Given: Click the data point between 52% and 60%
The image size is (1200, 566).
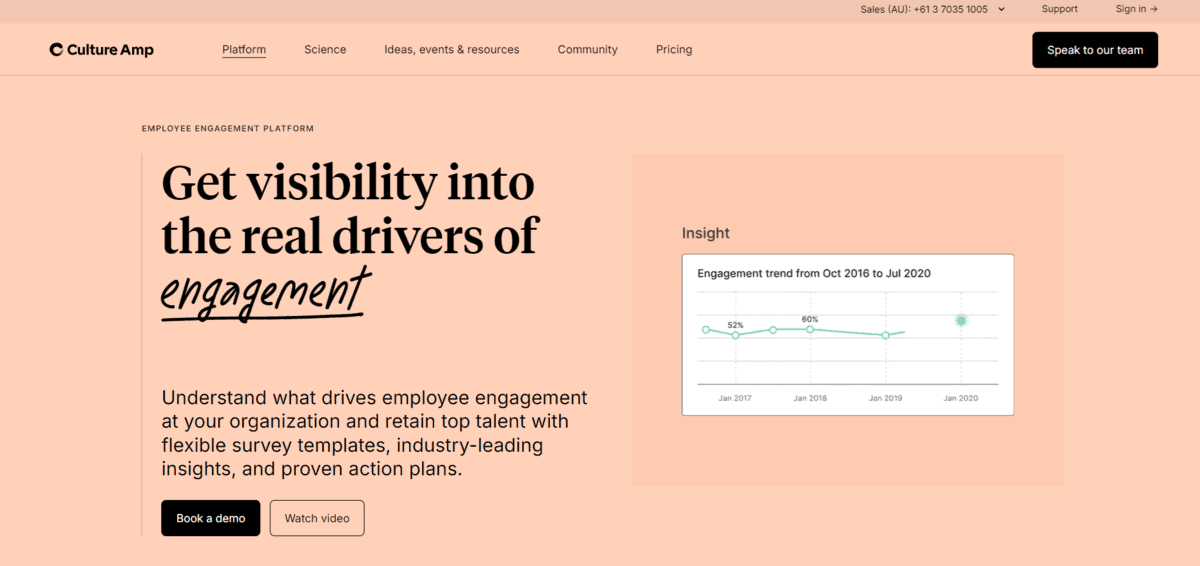Looking at the screenshot, I should pyautogui.click(x=773, y=329).
